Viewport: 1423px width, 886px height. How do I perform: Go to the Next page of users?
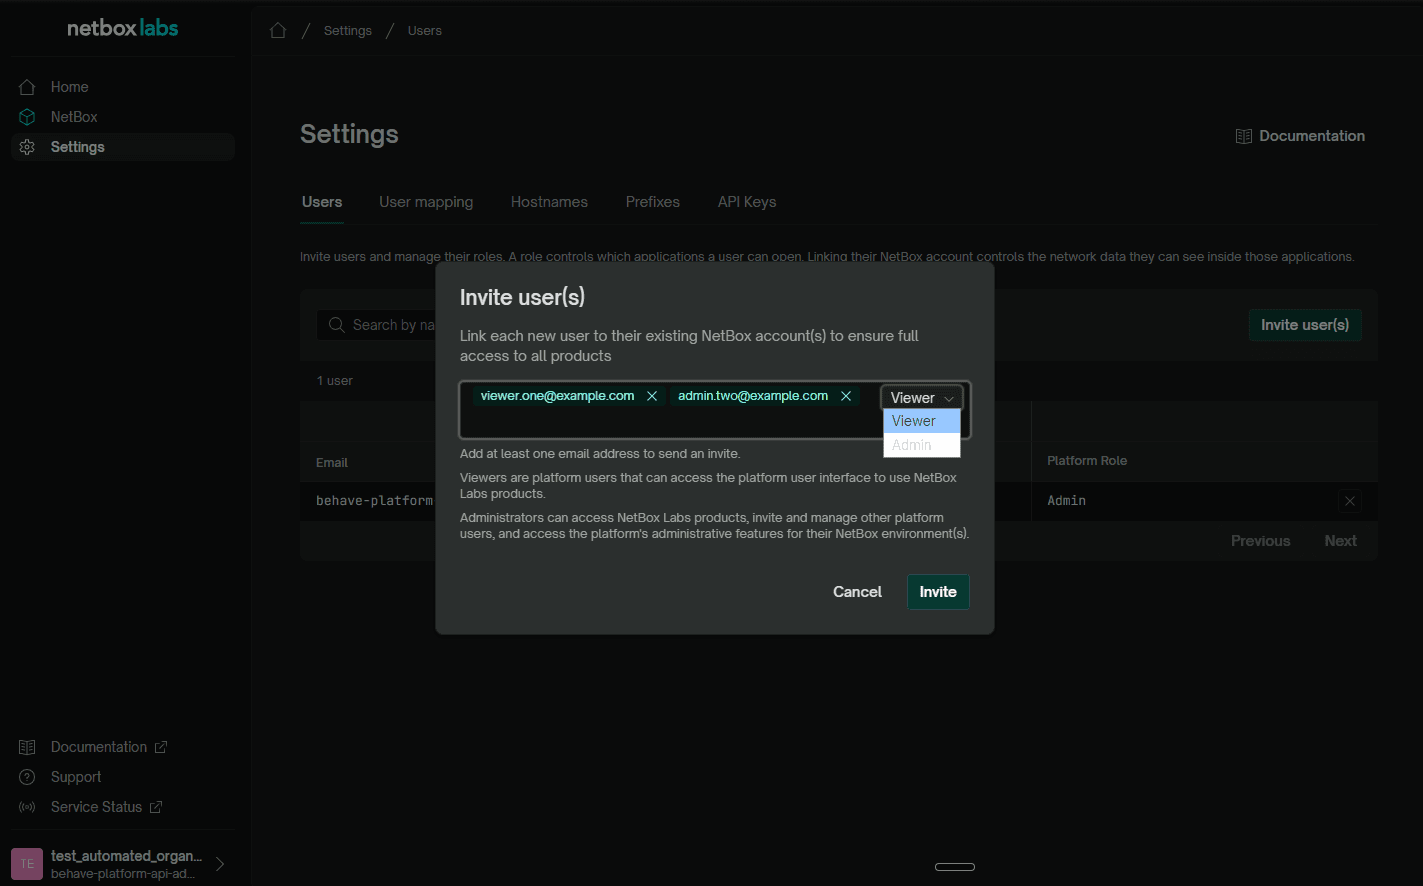tap(1340, 541)
